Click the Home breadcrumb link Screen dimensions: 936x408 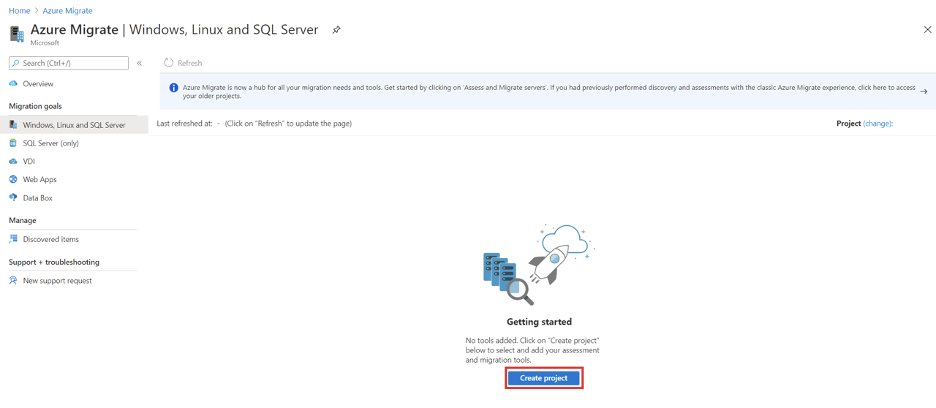(x=19, y=10)
